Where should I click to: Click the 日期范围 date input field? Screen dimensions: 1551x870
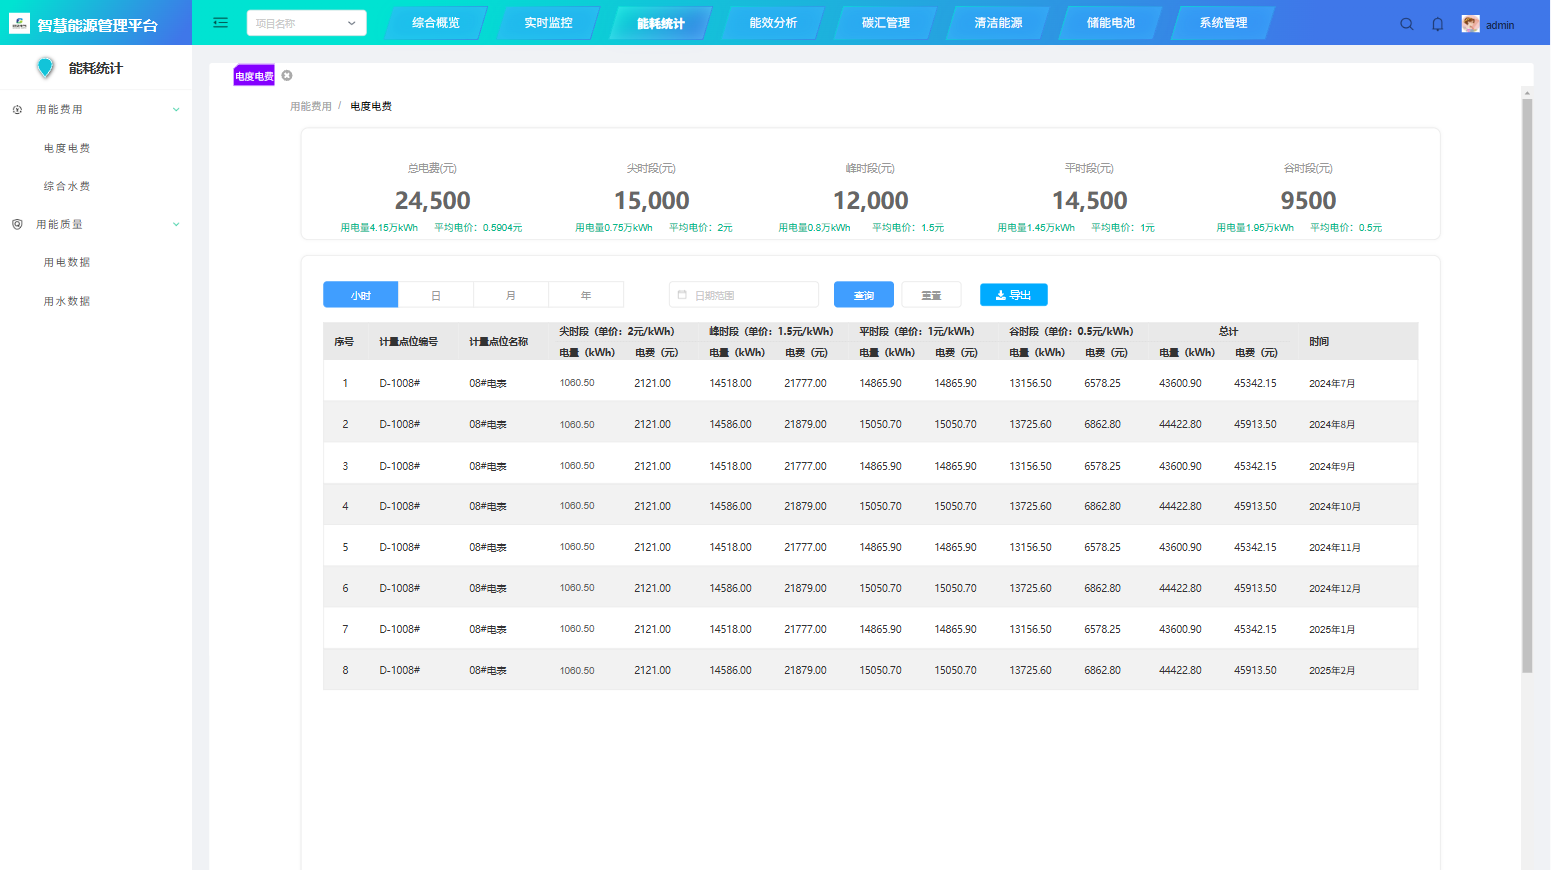744,295
